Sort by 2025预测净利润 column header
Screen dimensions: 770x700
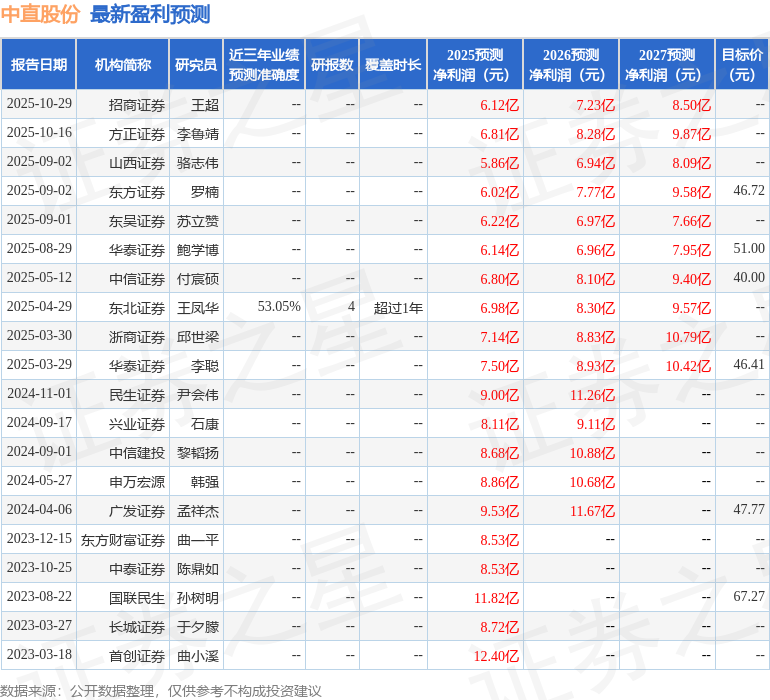tap(474, 65)
